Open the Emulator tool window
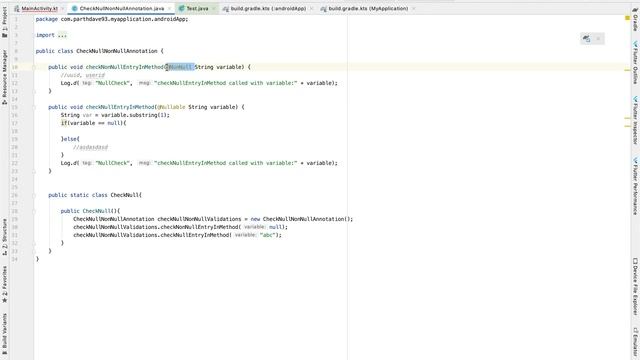This screenshot has height=360, width=640. [635, 343]
